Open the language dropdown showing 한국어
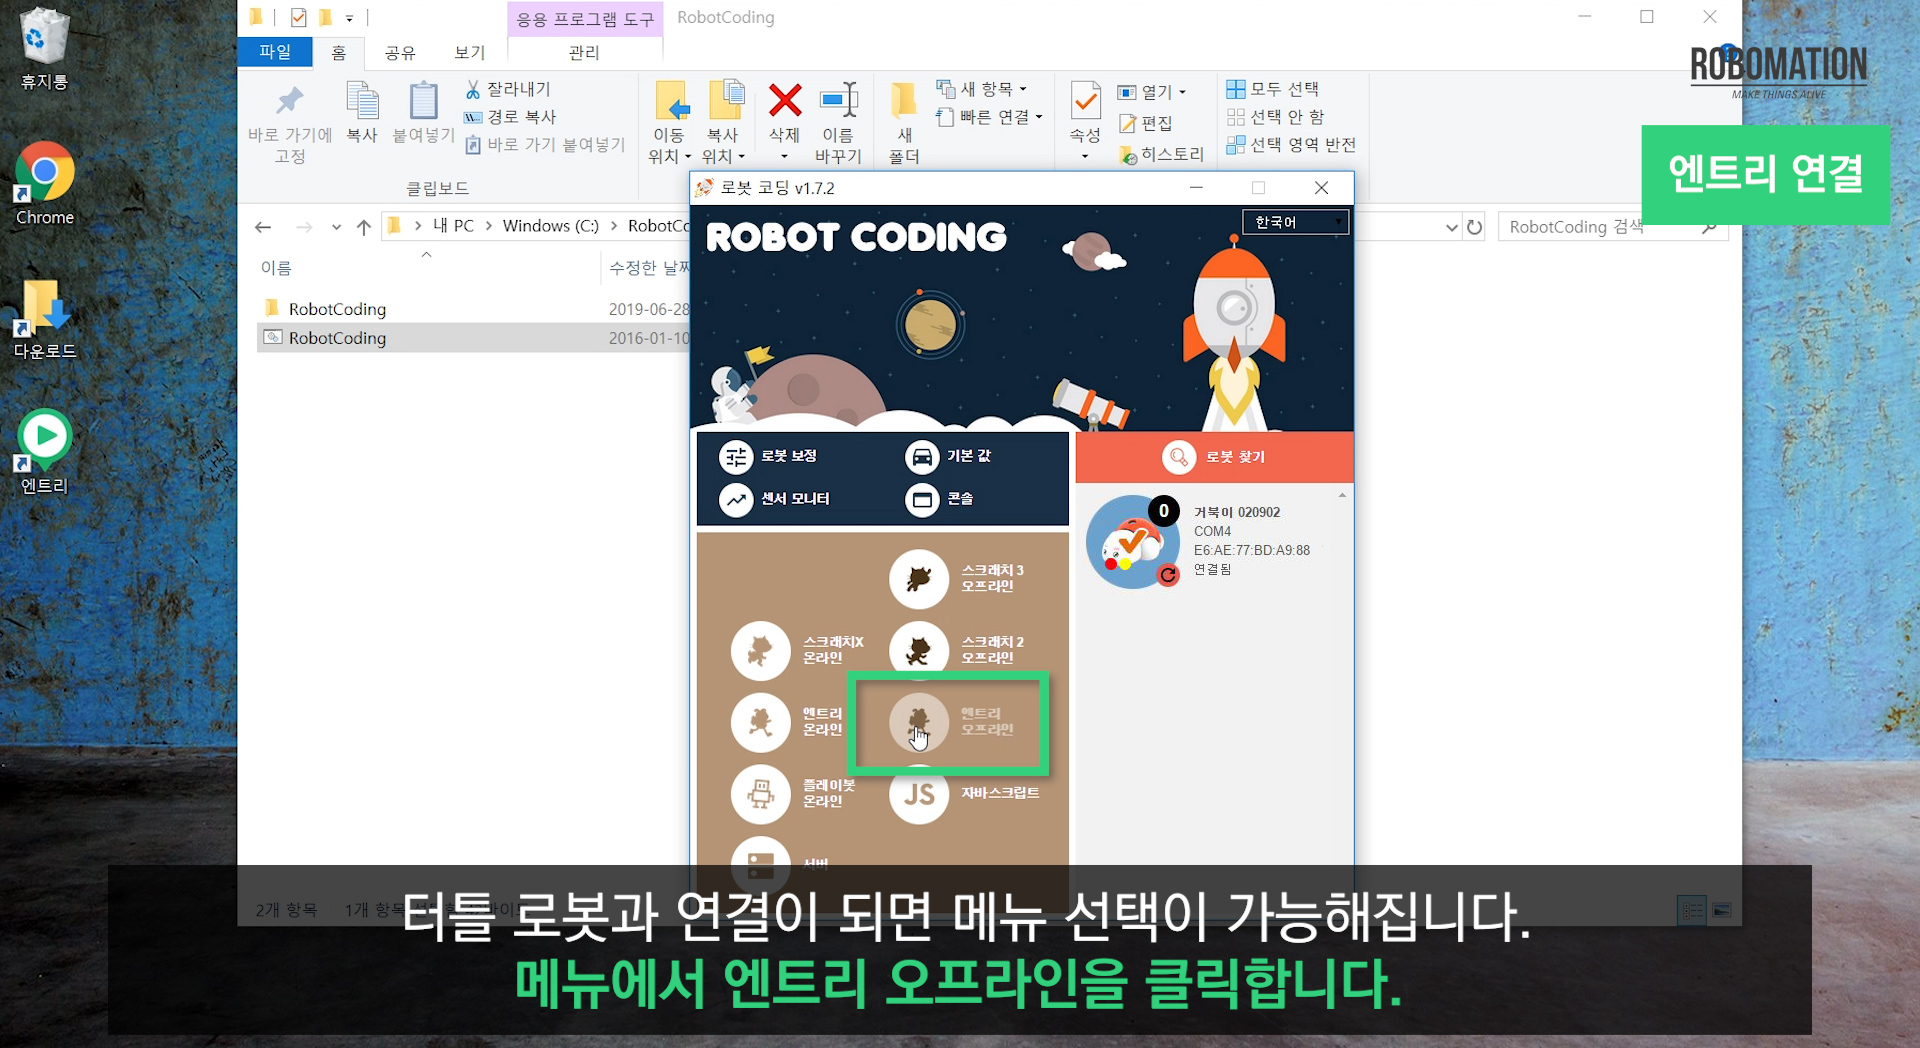This screenshot has height=1048, width=1920. coord(1295,222)
